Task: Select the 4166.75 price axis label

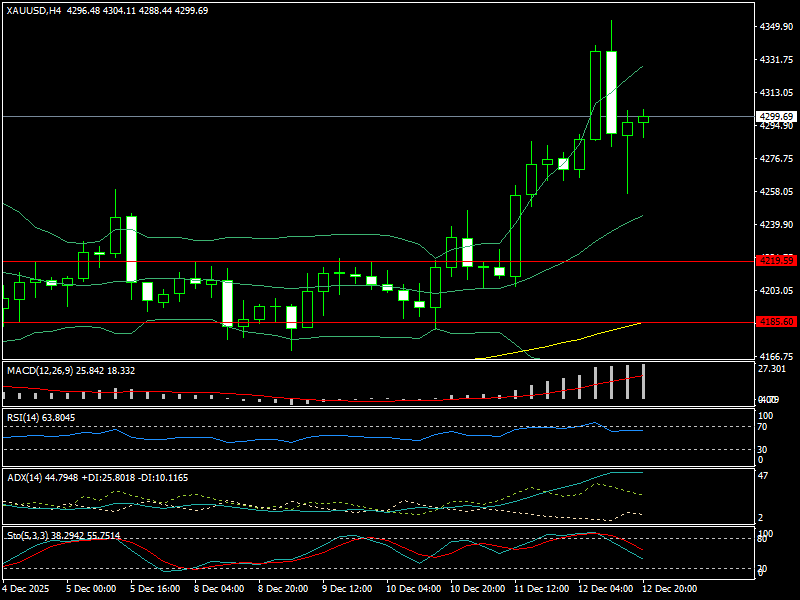Action: pyautogui.click(x=777, y=357)
